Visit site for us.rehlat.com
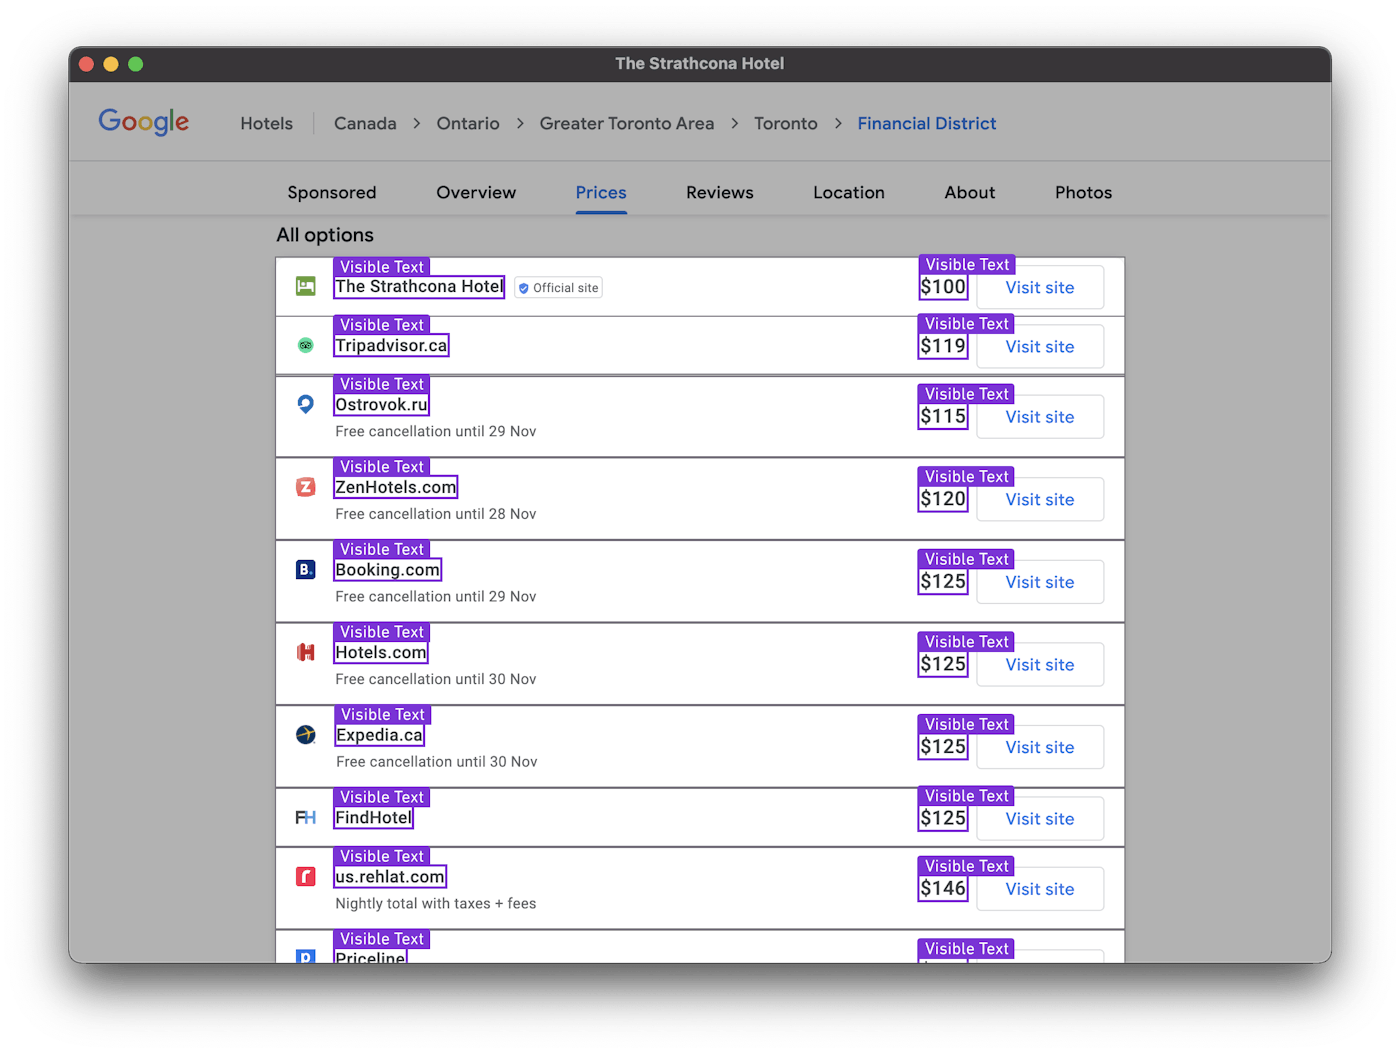1400x1054 pixels. click(x=1040, y=889)
